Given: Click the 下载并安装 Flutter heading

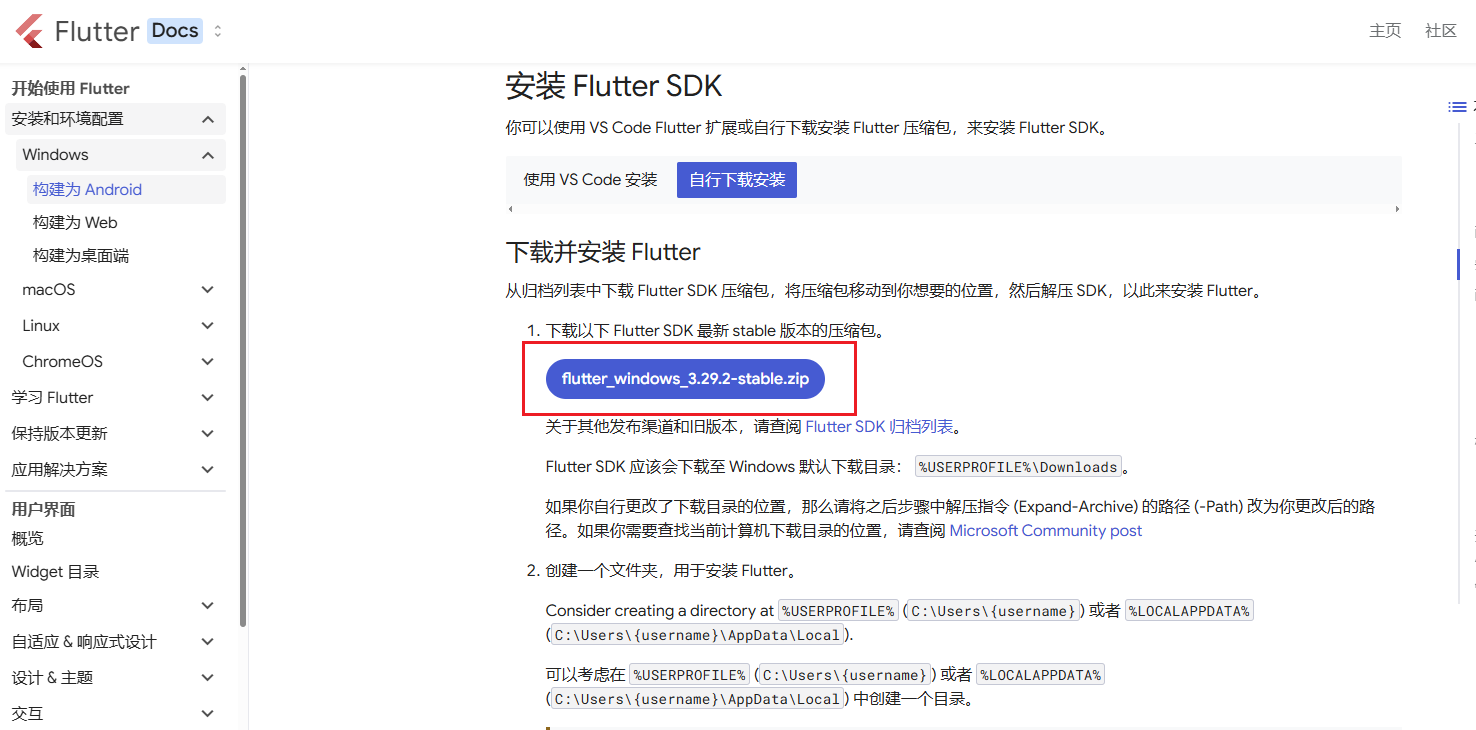Looking at the screenshot, I should pyautogui.click(x=603, y=252).
